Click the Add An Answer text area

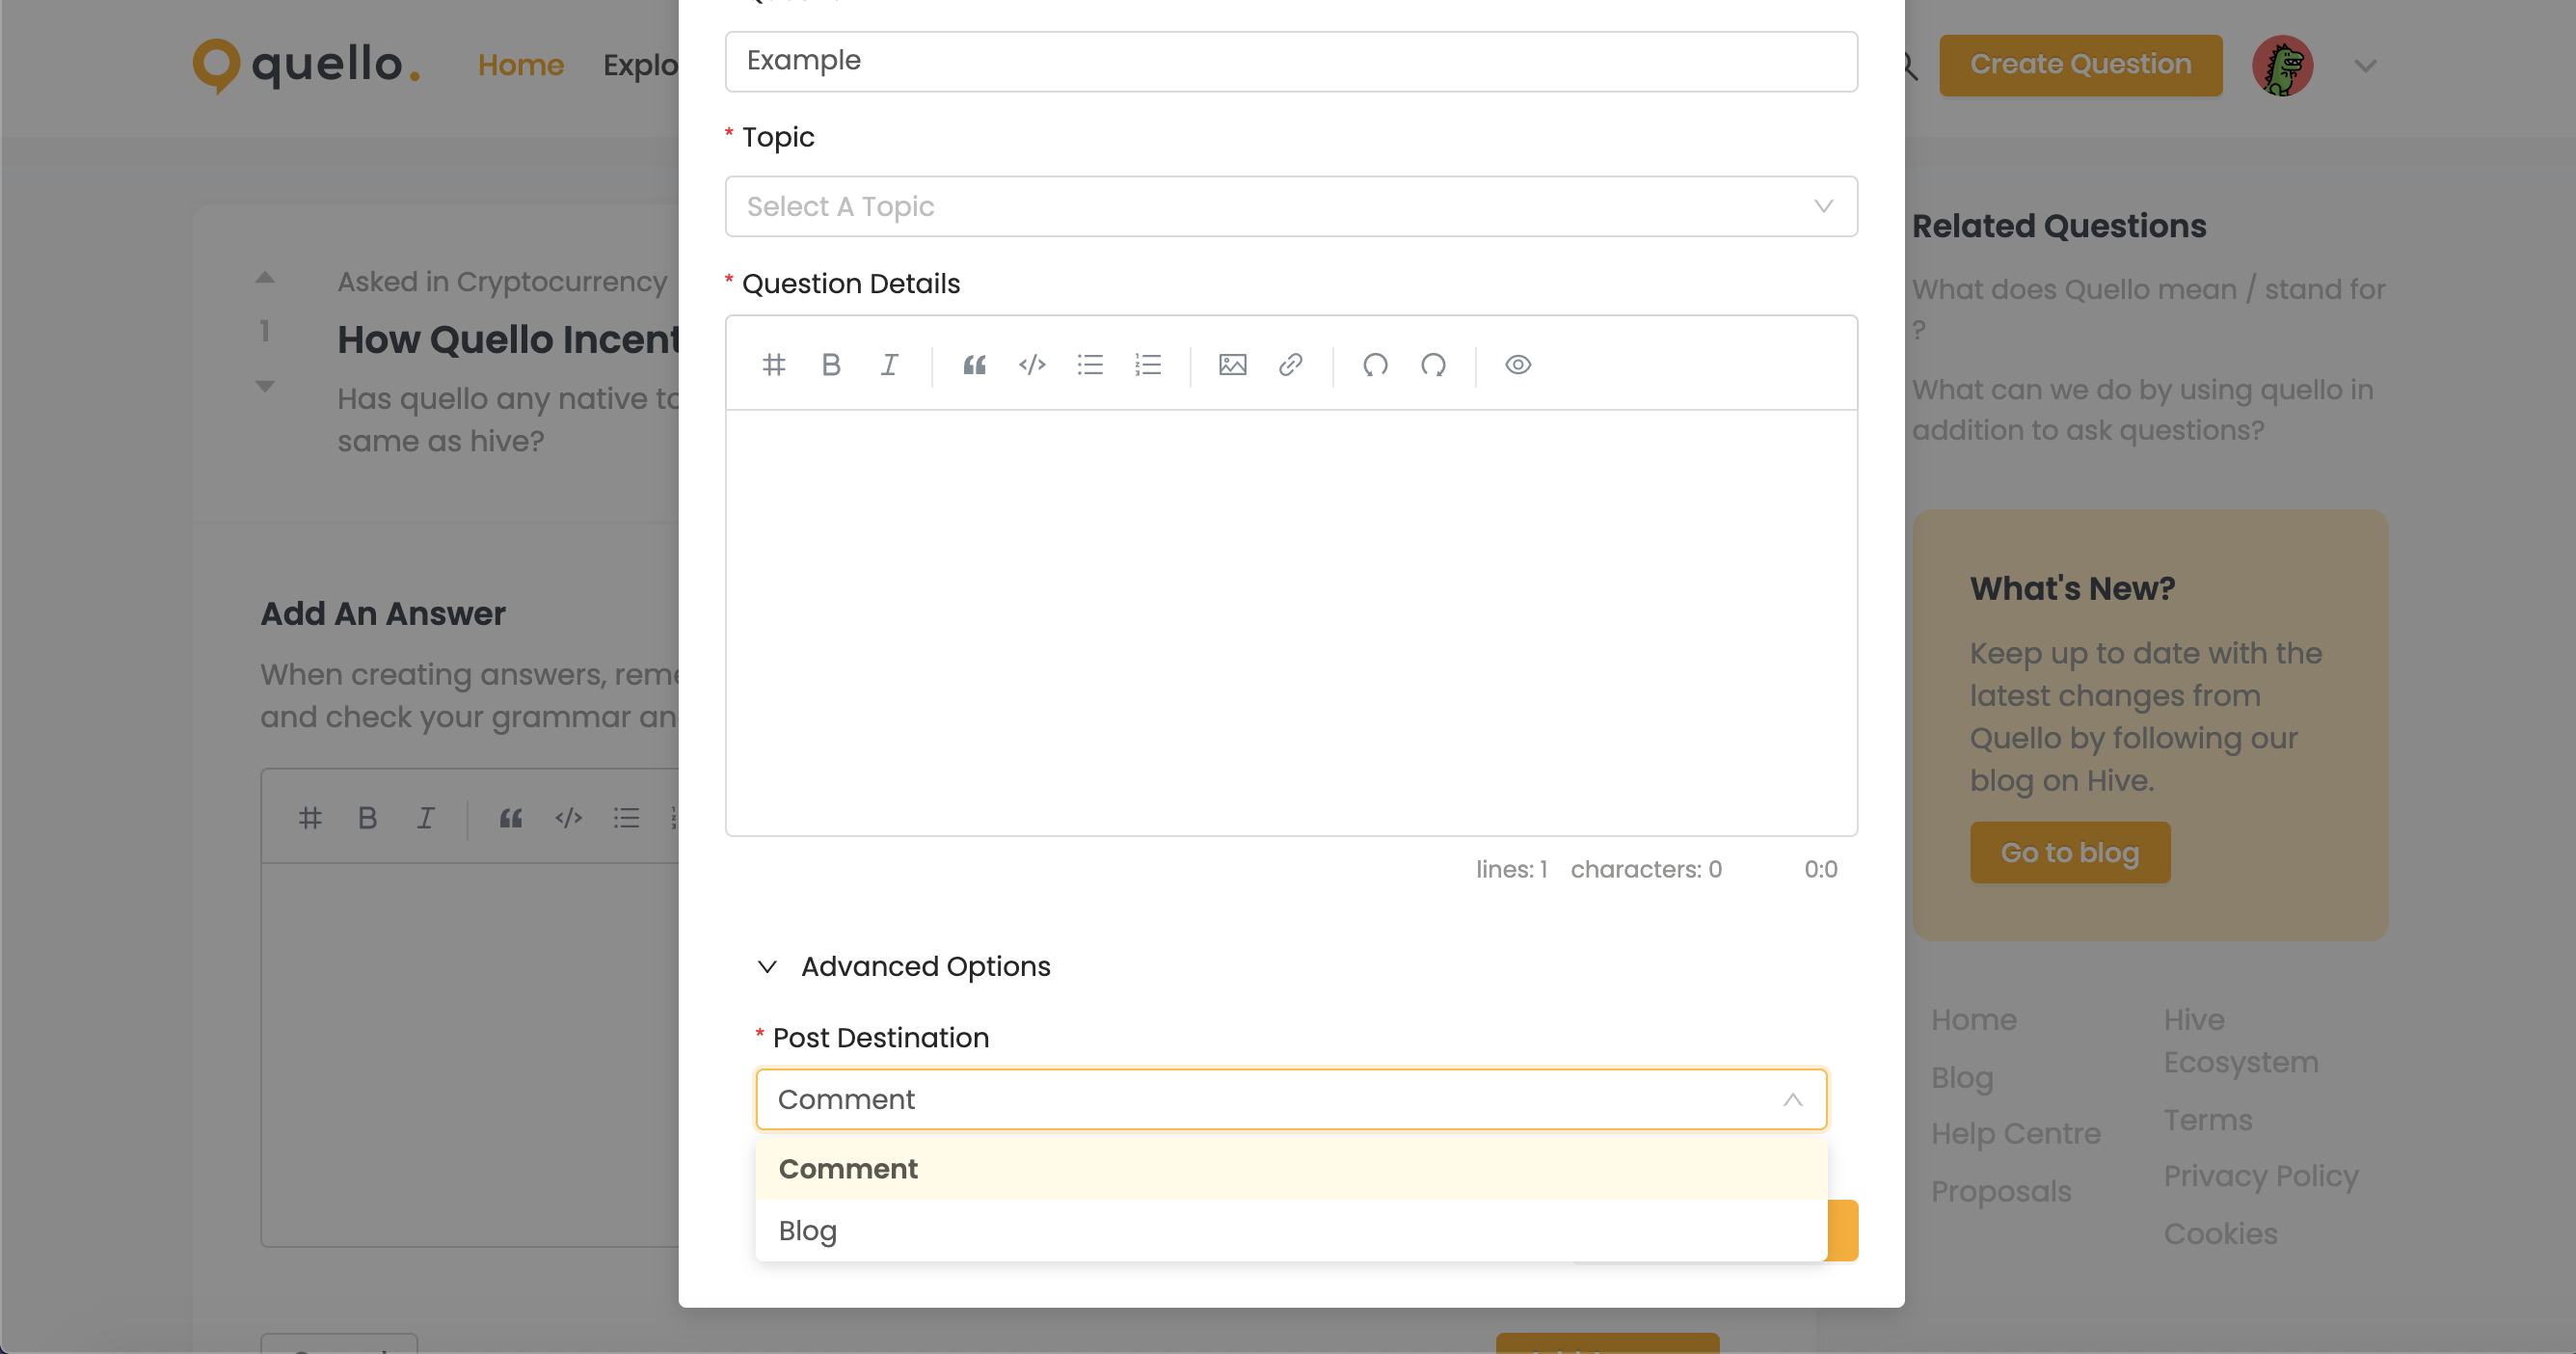(470, 1054)
